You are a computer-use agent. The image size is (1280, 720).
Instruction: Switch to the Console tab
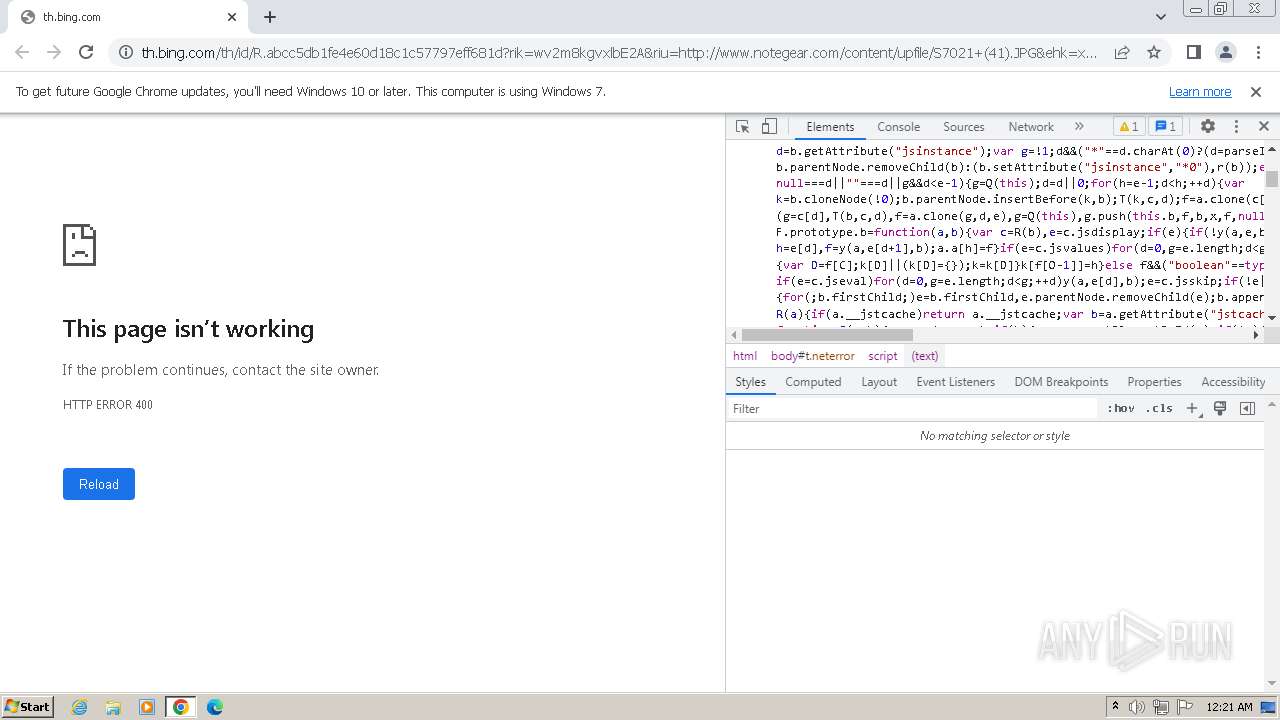pyautogui.click(x=898, y=127)
